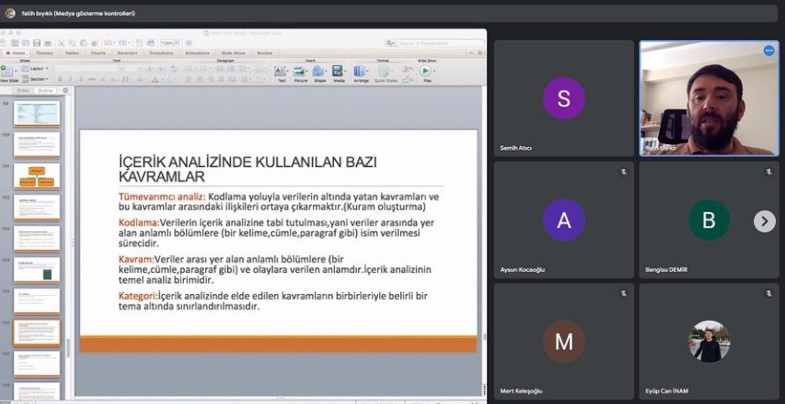785x404 pixels.
Task: Click the Text box insert icon
Action: click(x=282, y=72)
